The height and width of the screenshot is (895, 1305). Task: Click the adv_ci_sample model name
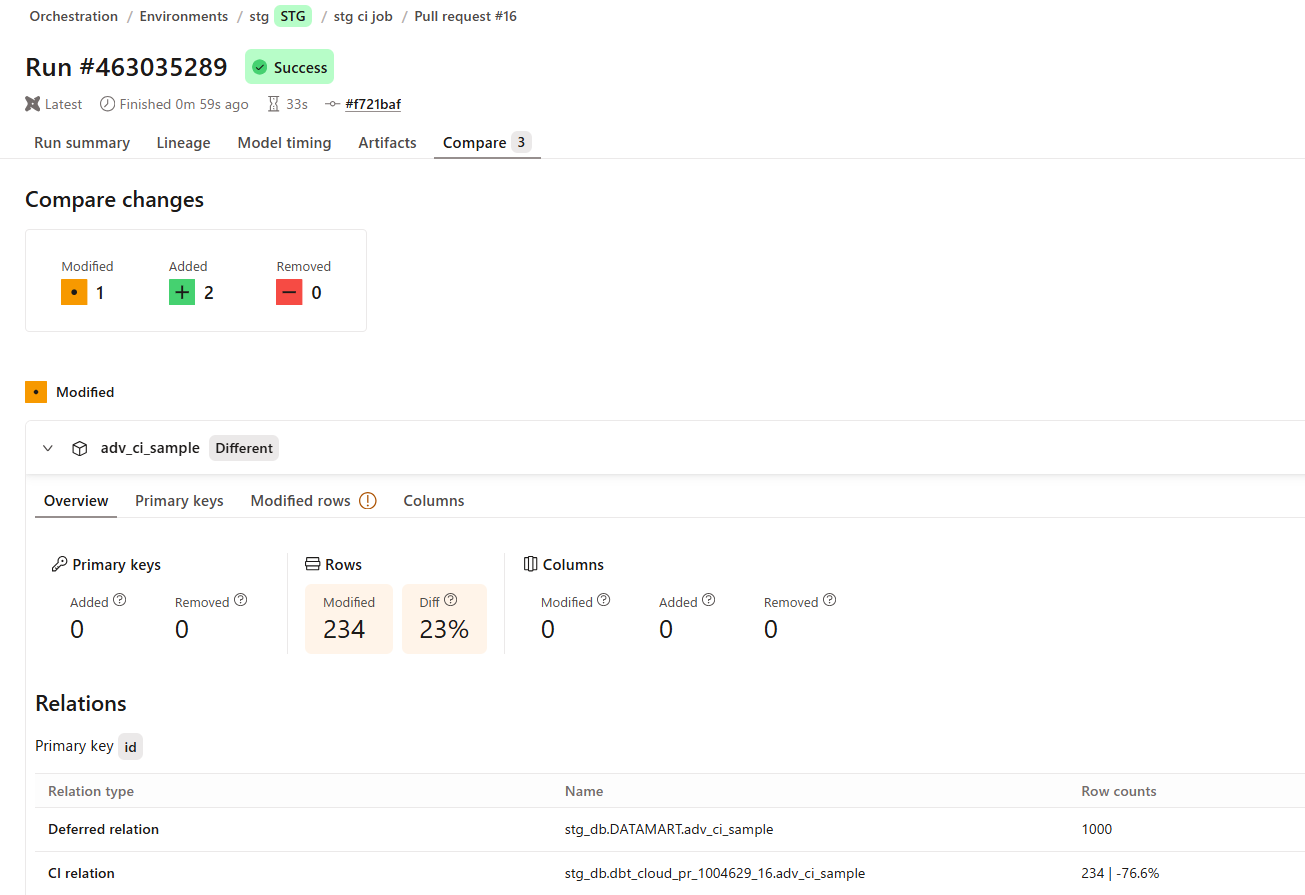coord(150,448)
